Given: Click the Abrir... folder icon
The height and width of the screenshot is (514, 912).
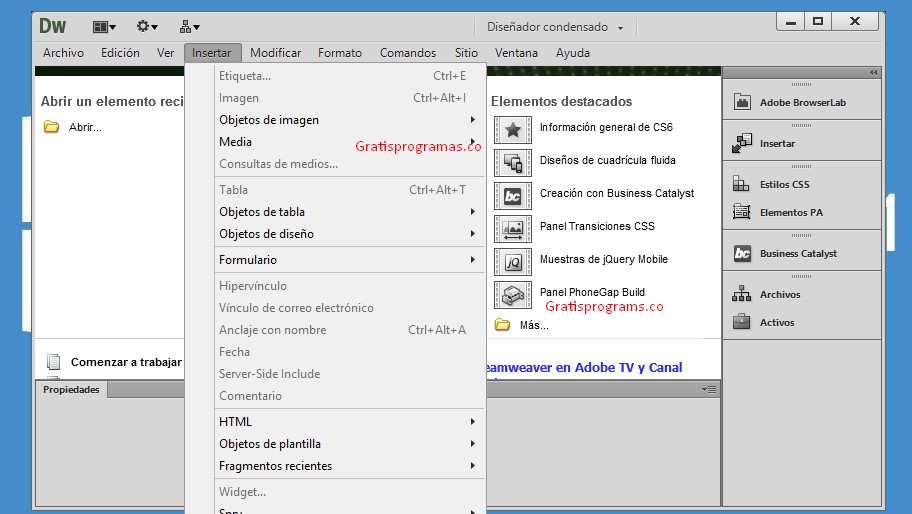Looking at the screenshot, I should tap(51, 127).
